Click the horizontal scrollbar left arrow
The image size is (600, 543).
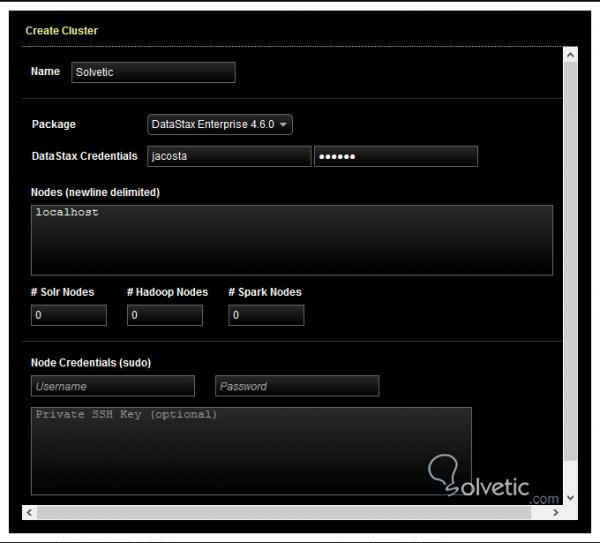(x=29, y=513)
